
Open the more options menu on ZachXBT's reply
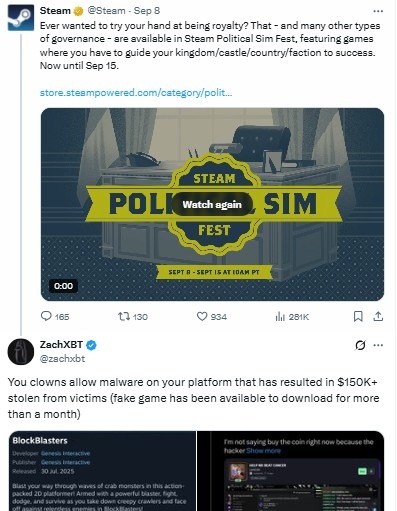tap(378, 345)
